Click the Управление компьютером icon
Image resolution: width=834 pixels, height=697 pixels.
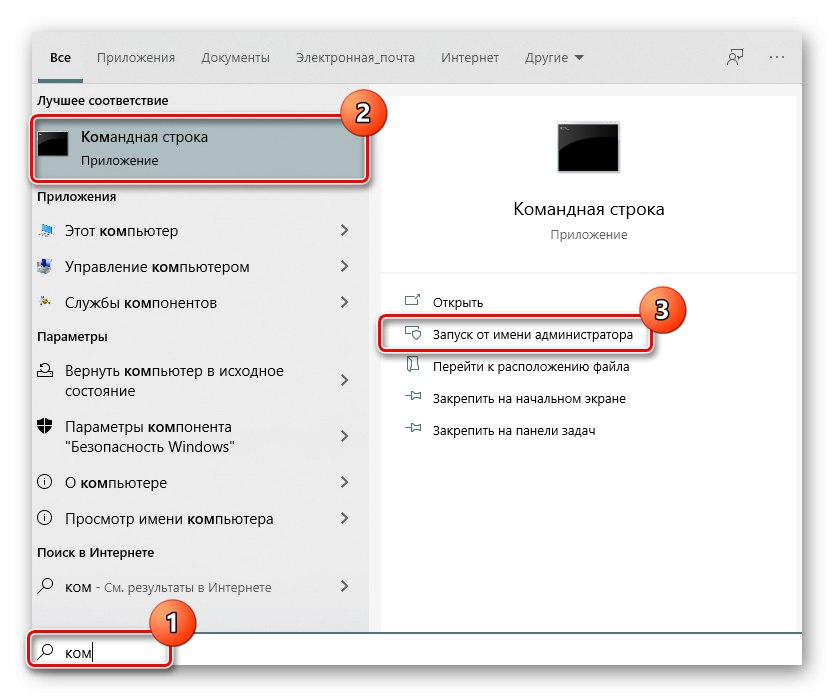[x=45, y=266]
